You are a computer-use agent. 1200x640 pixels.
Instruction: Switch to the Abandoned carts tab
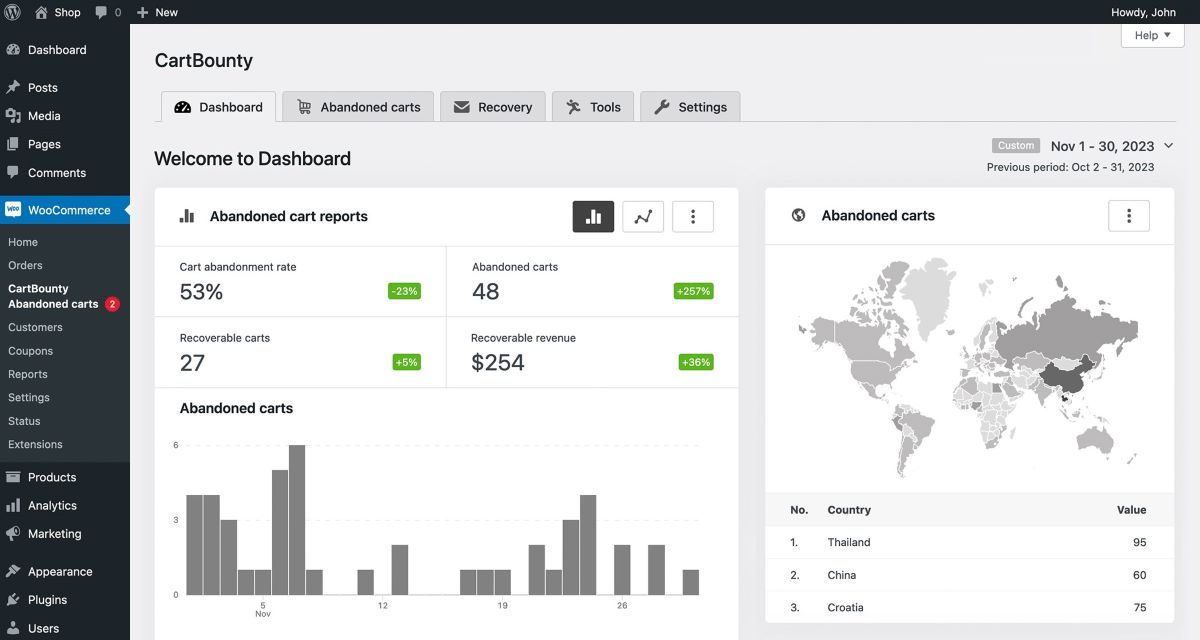[x=358, y=107]
